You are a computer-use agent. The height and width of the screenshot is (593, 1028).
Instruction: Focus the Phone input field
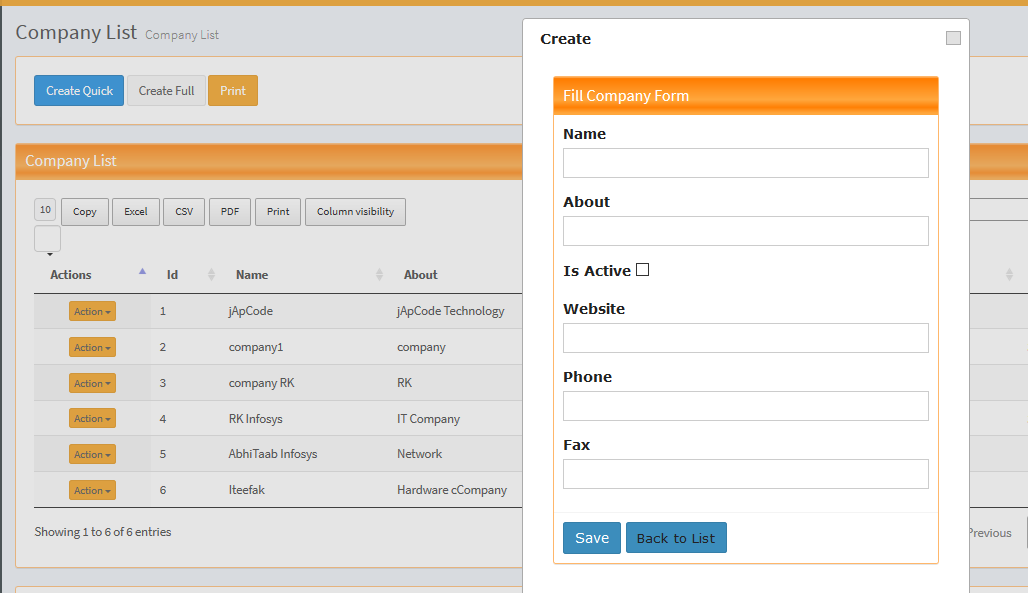745,406
